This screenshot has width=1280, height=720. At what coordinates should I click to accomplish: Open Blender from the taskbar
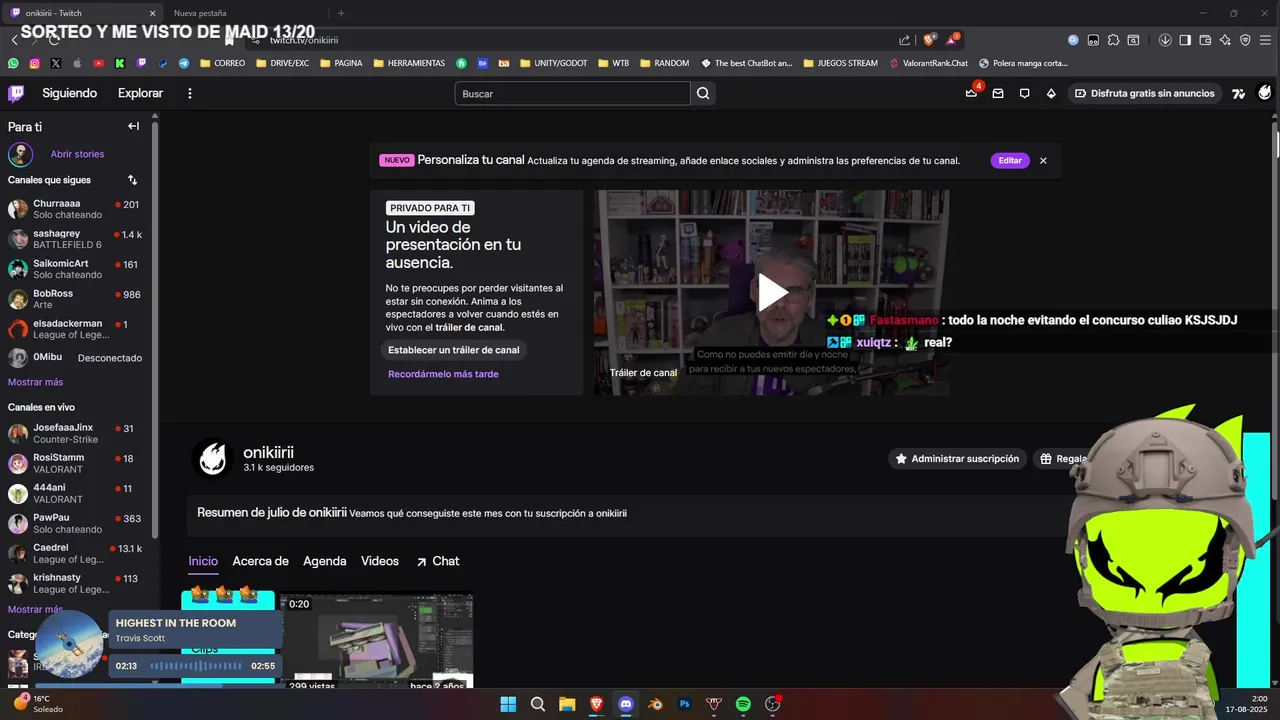coord(655,704)
